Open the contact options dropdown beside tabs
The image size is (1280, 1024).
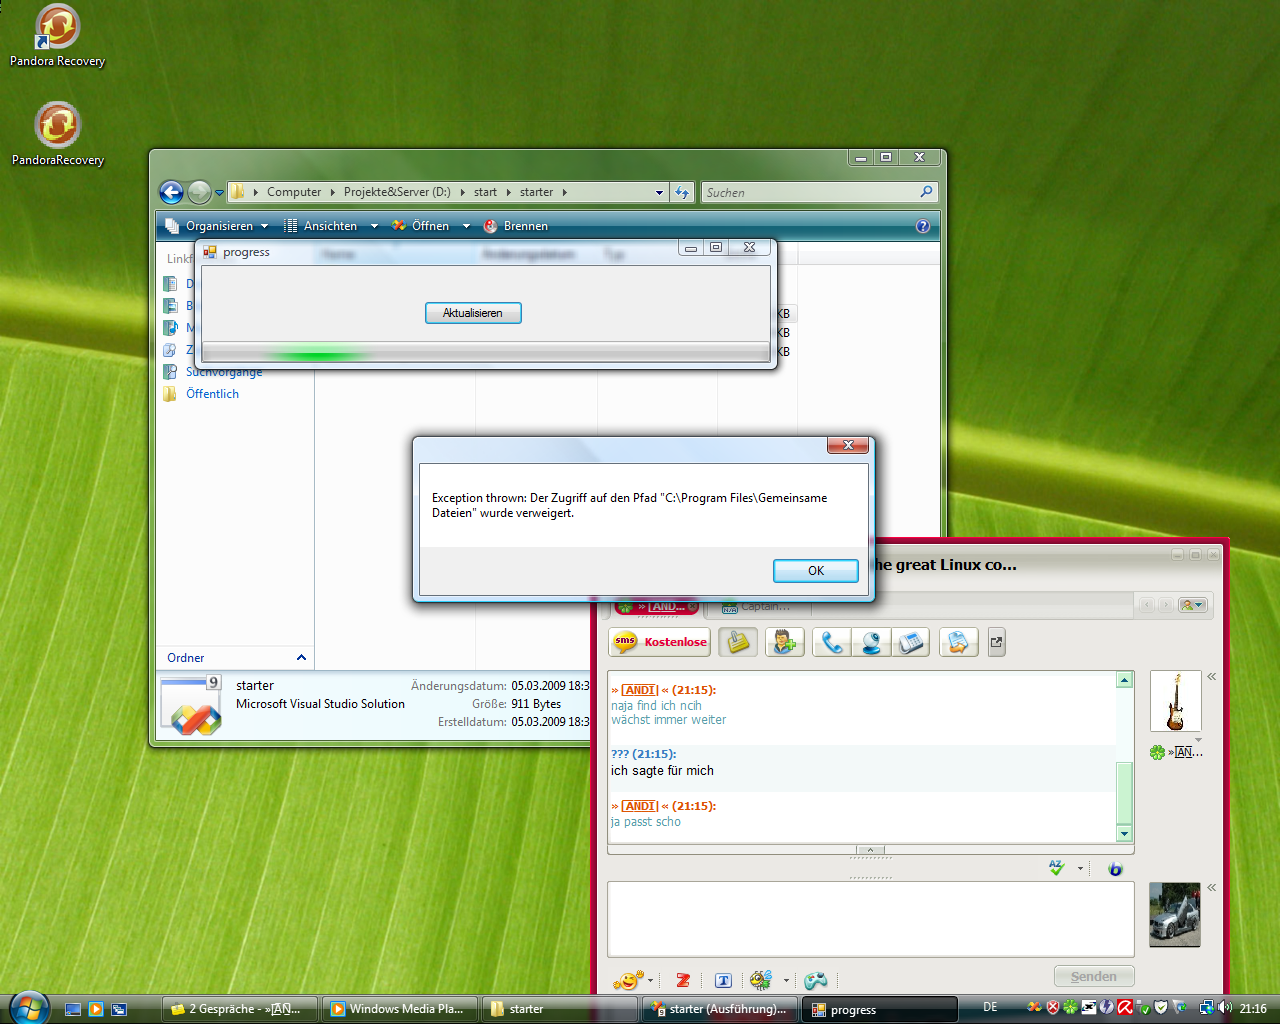tap(1193, 605)
